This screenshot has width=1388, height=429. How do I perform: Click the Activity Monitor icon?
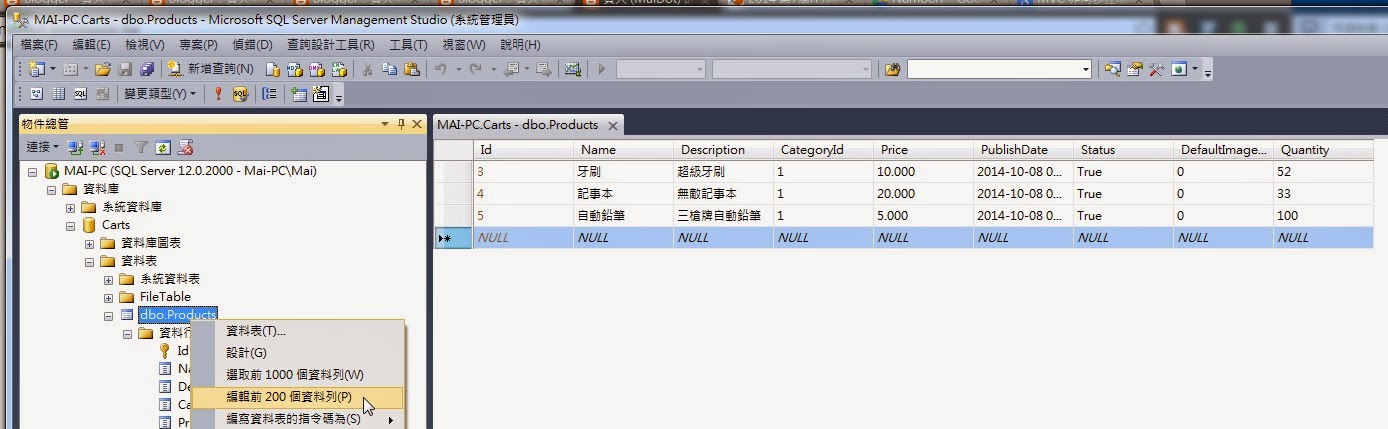click(572, 69)
